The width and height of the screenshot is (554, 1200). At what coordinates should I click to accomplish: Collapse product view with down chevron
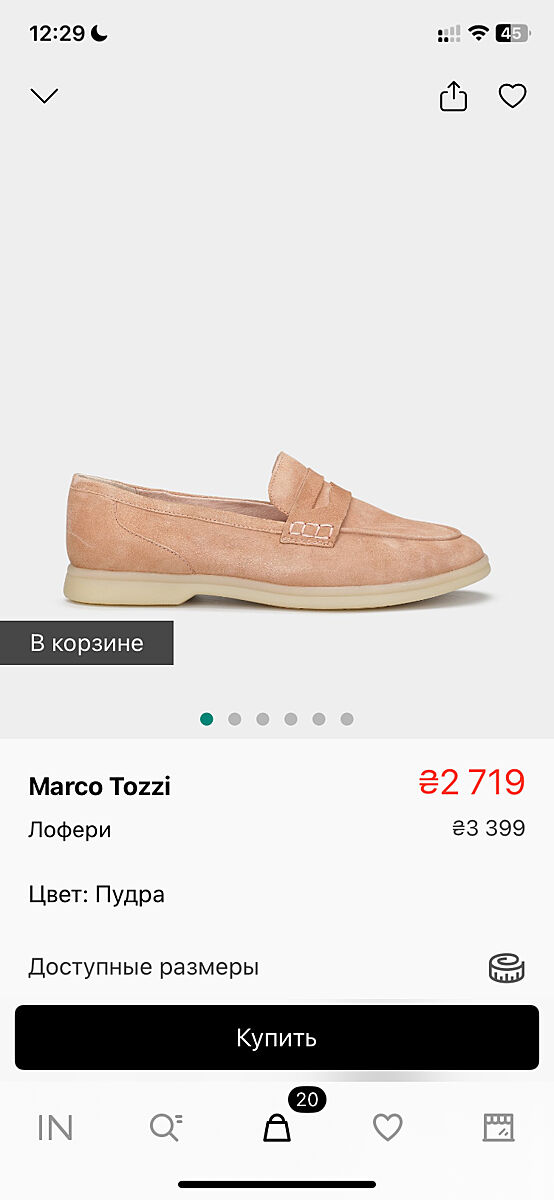tap(44, 96)
